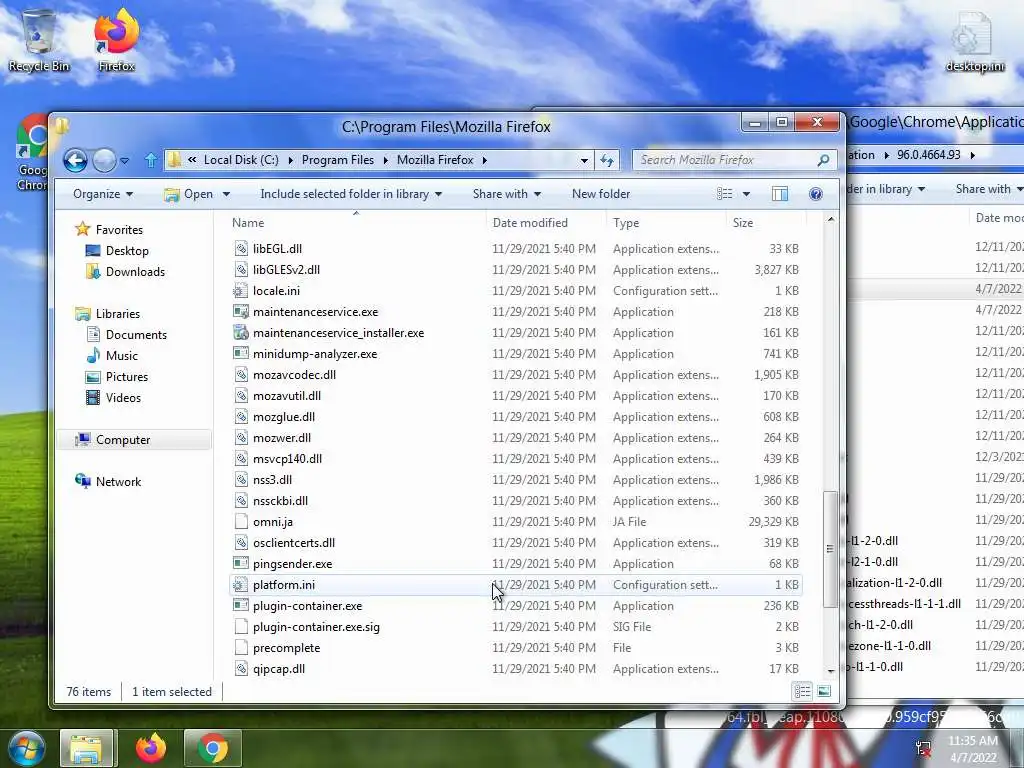Select the desktop.ini desktop file icon
Viewport: 1024px width, 768px height.
[x=974, y=40]
